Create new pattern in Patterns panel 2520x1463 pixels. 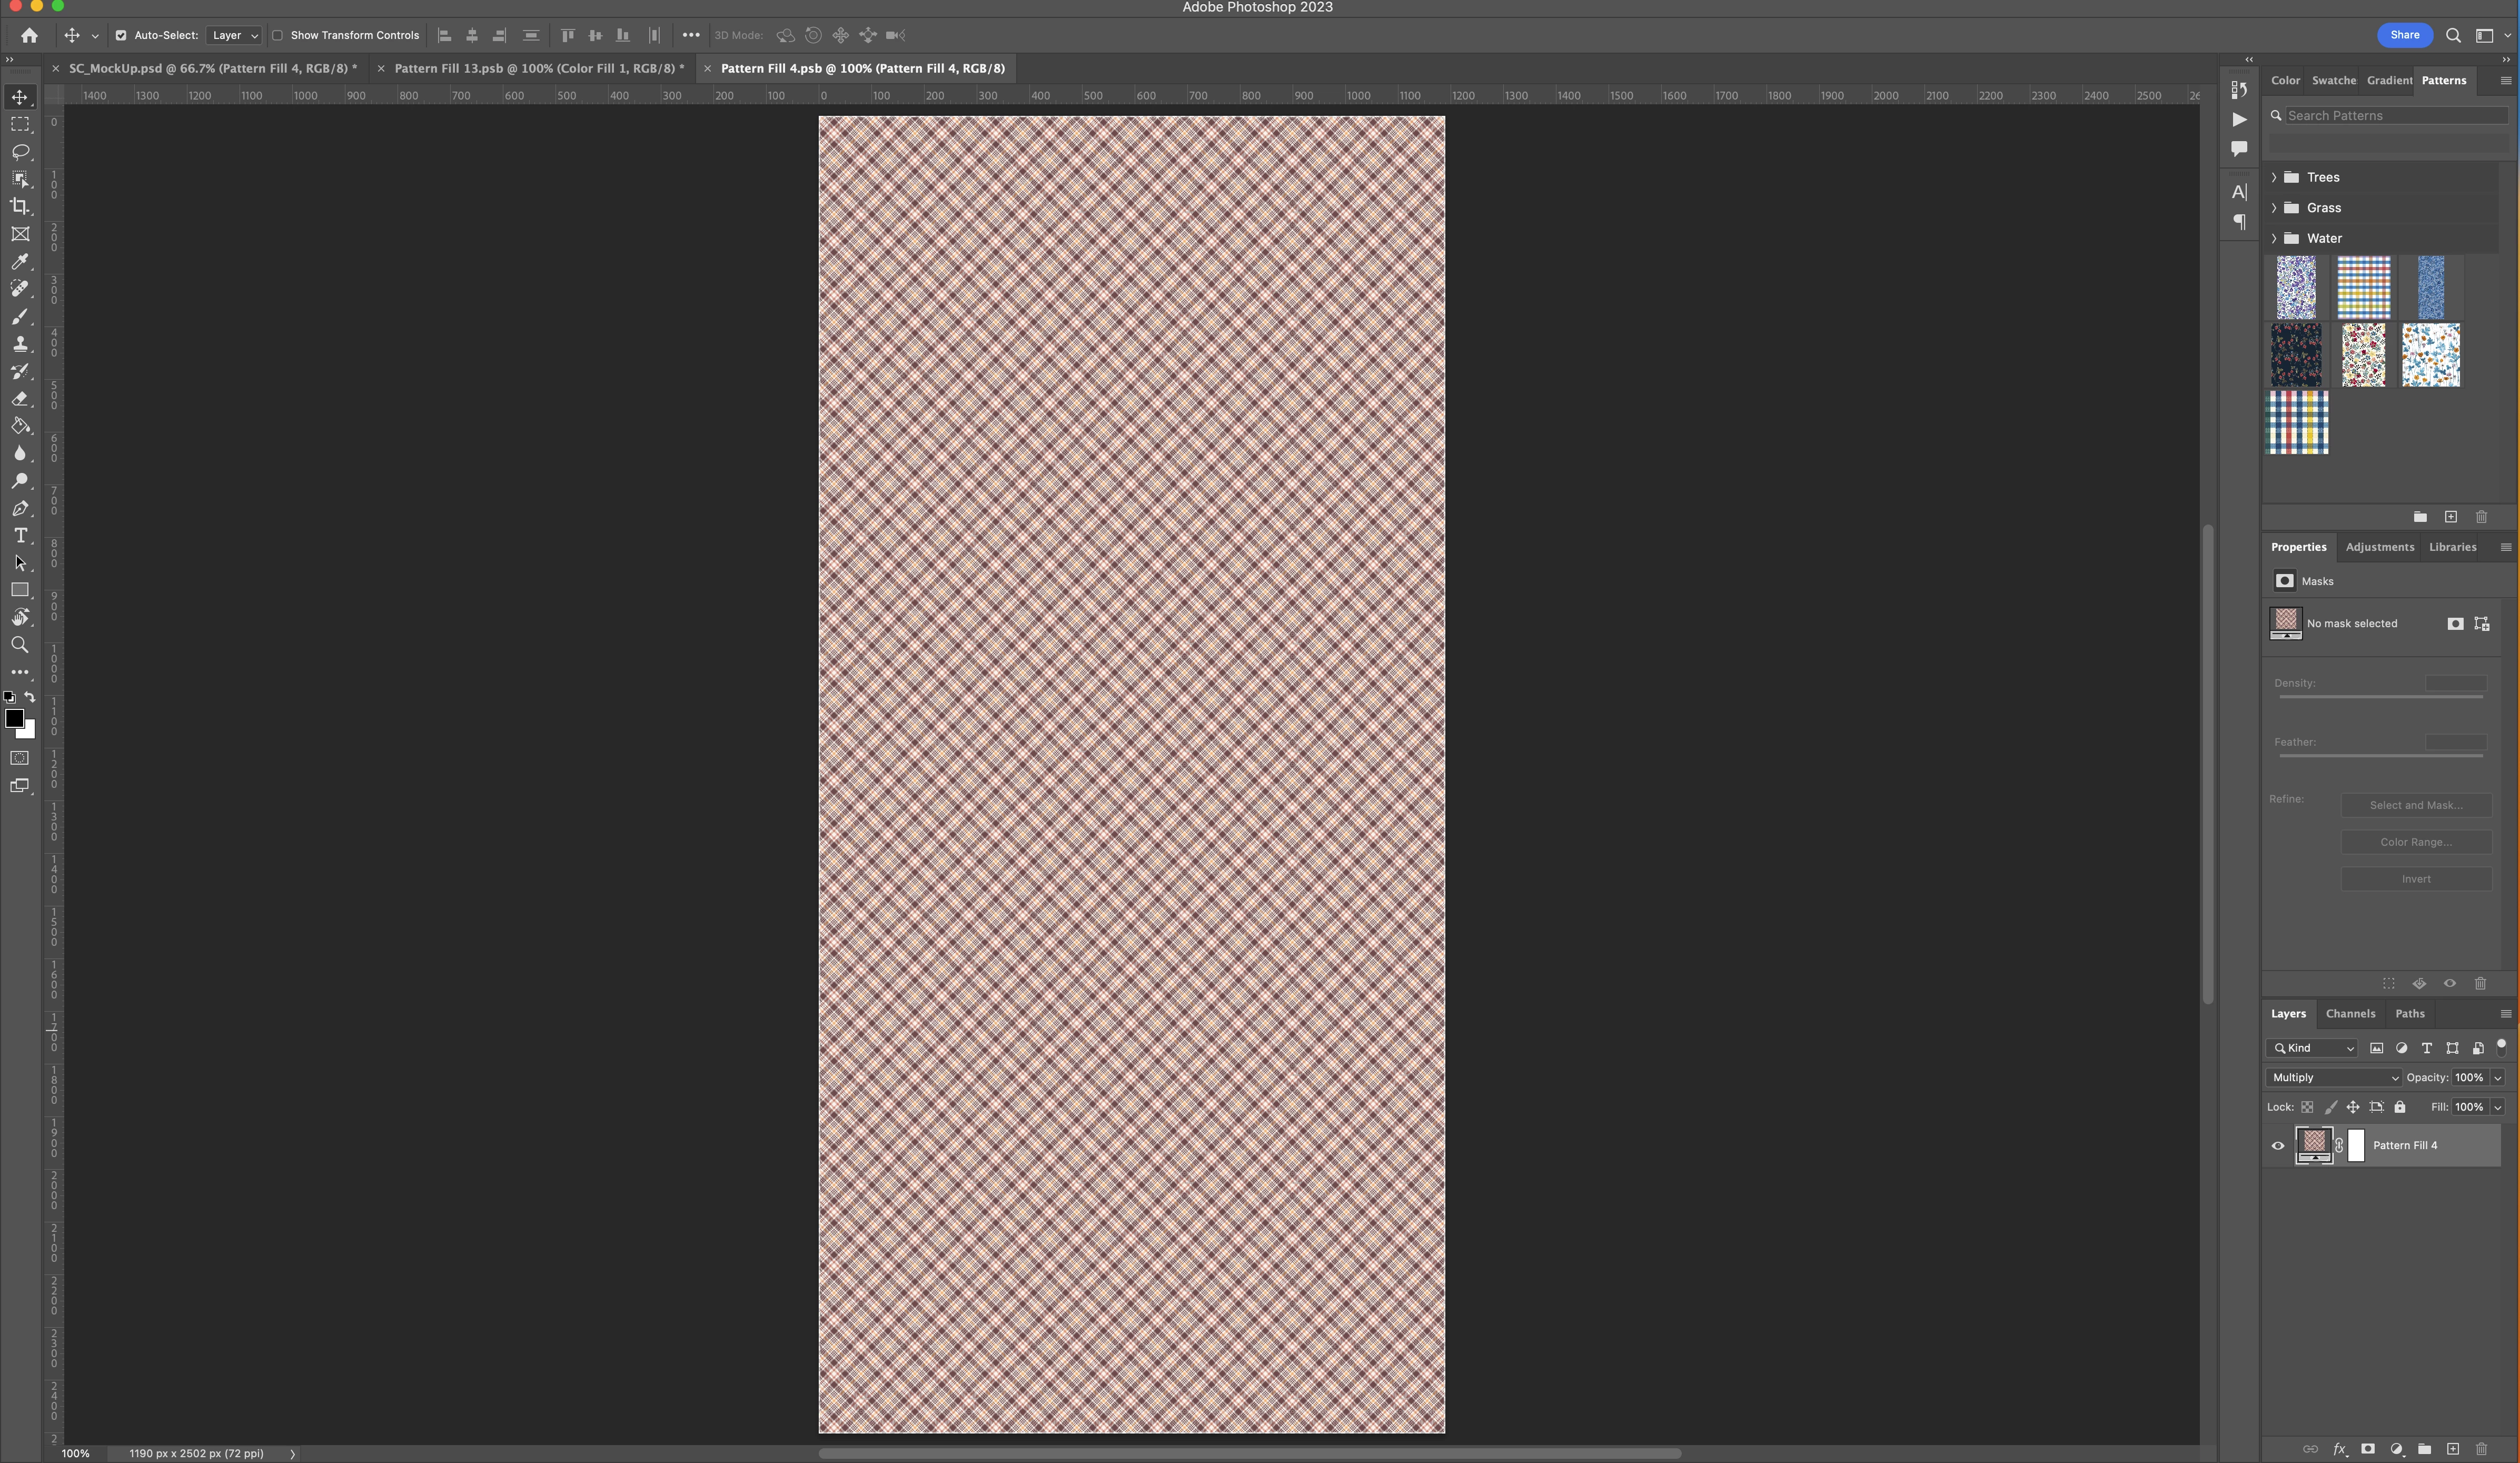2450,517
